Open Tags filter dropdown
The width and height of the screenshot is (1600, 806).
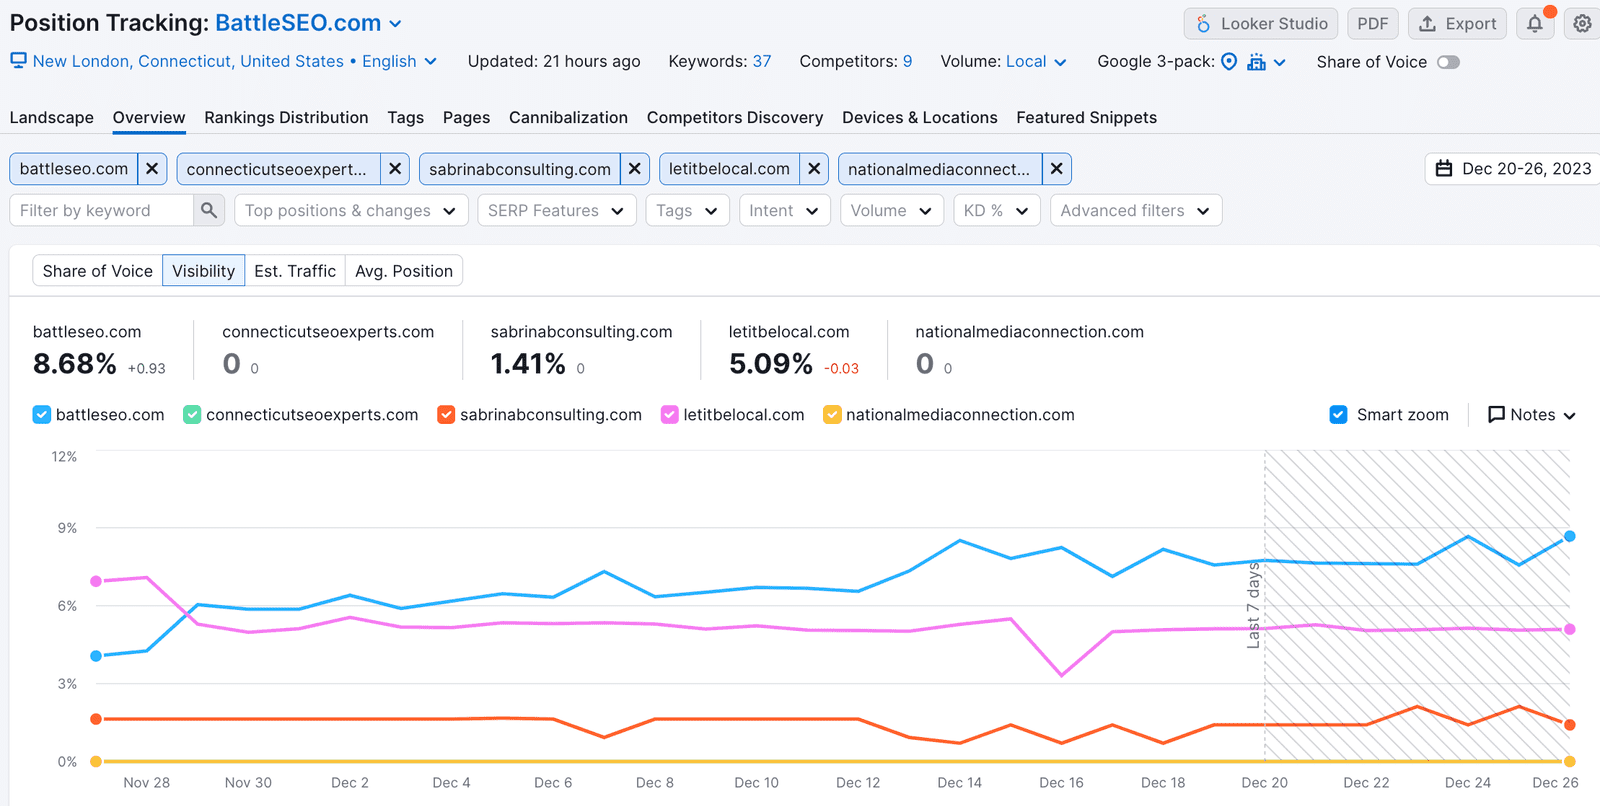688,210
